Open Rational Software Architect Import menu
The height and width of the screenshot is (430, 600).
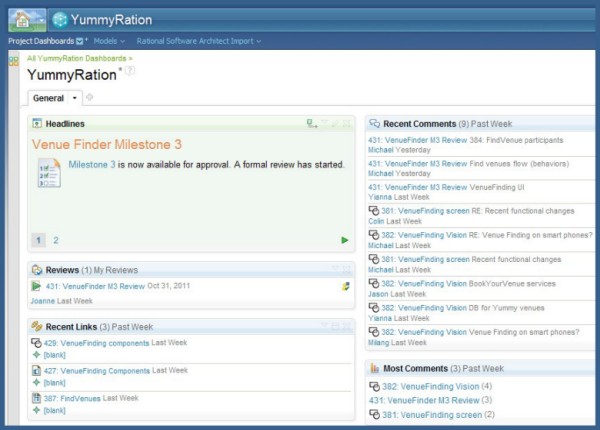(199, 41)
